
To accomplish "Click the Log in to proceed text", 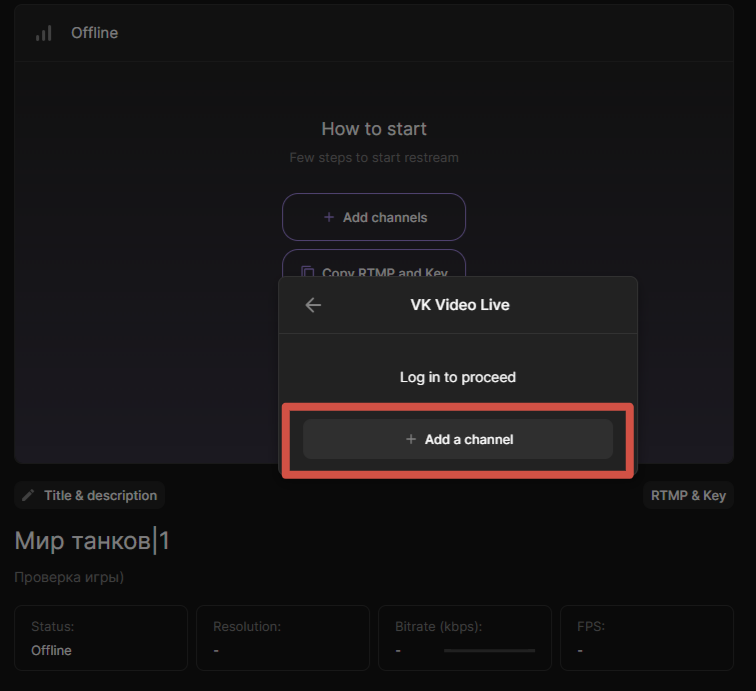I will coord(458,377).
